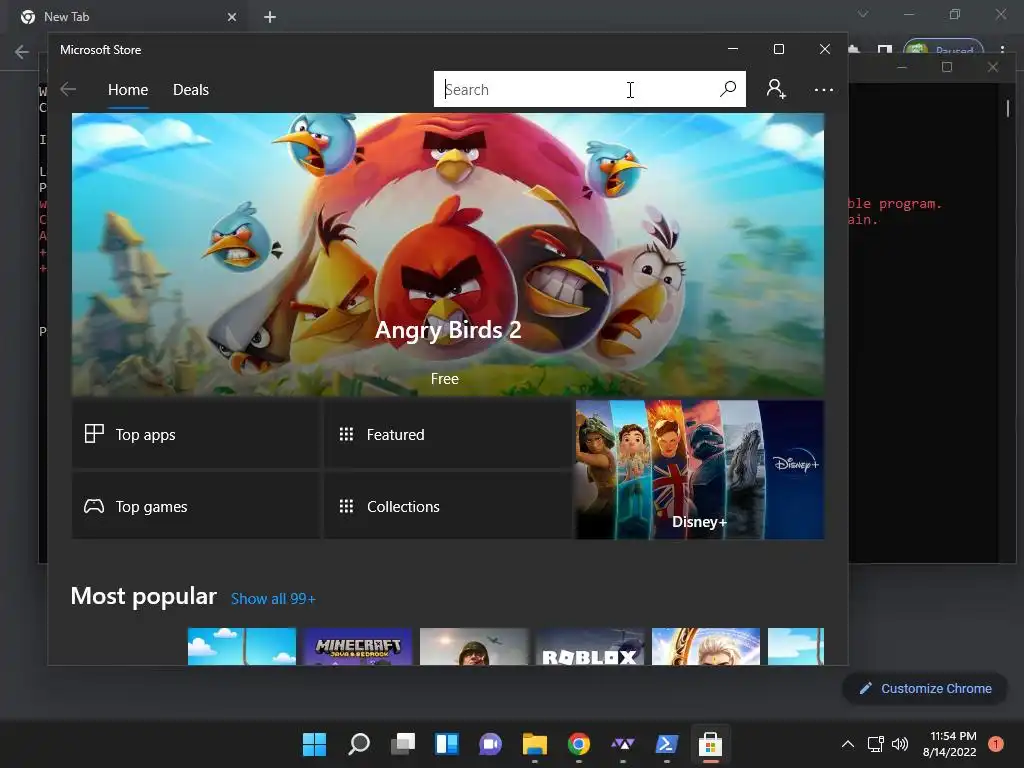Click the Microsoft Store taskbar icon
The width and height of the screenshot is (1024, 768).
(x=711, y=744)
